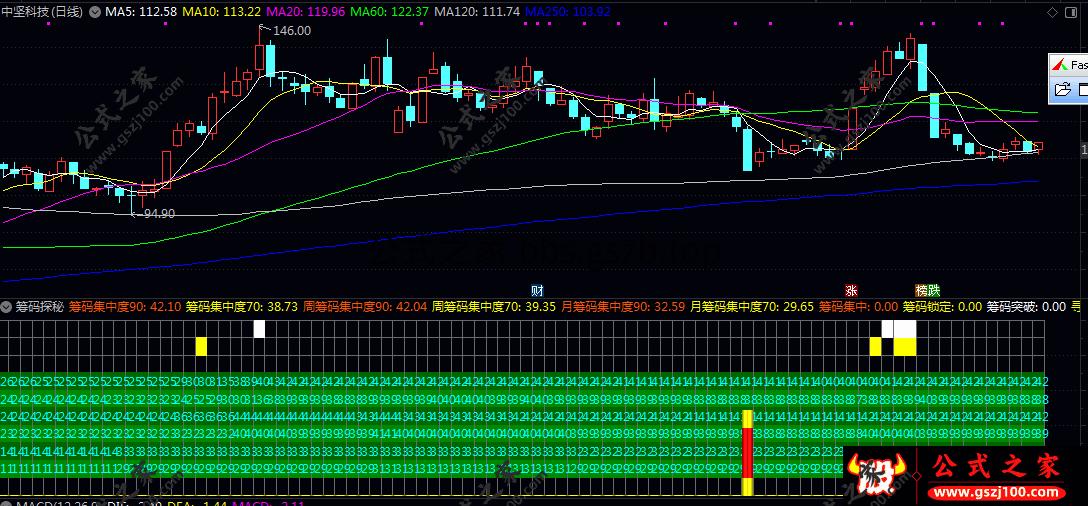1088x506 pixels.
Task: Toggle the side panel icon at chart top-right
Action: point(1073,12)
